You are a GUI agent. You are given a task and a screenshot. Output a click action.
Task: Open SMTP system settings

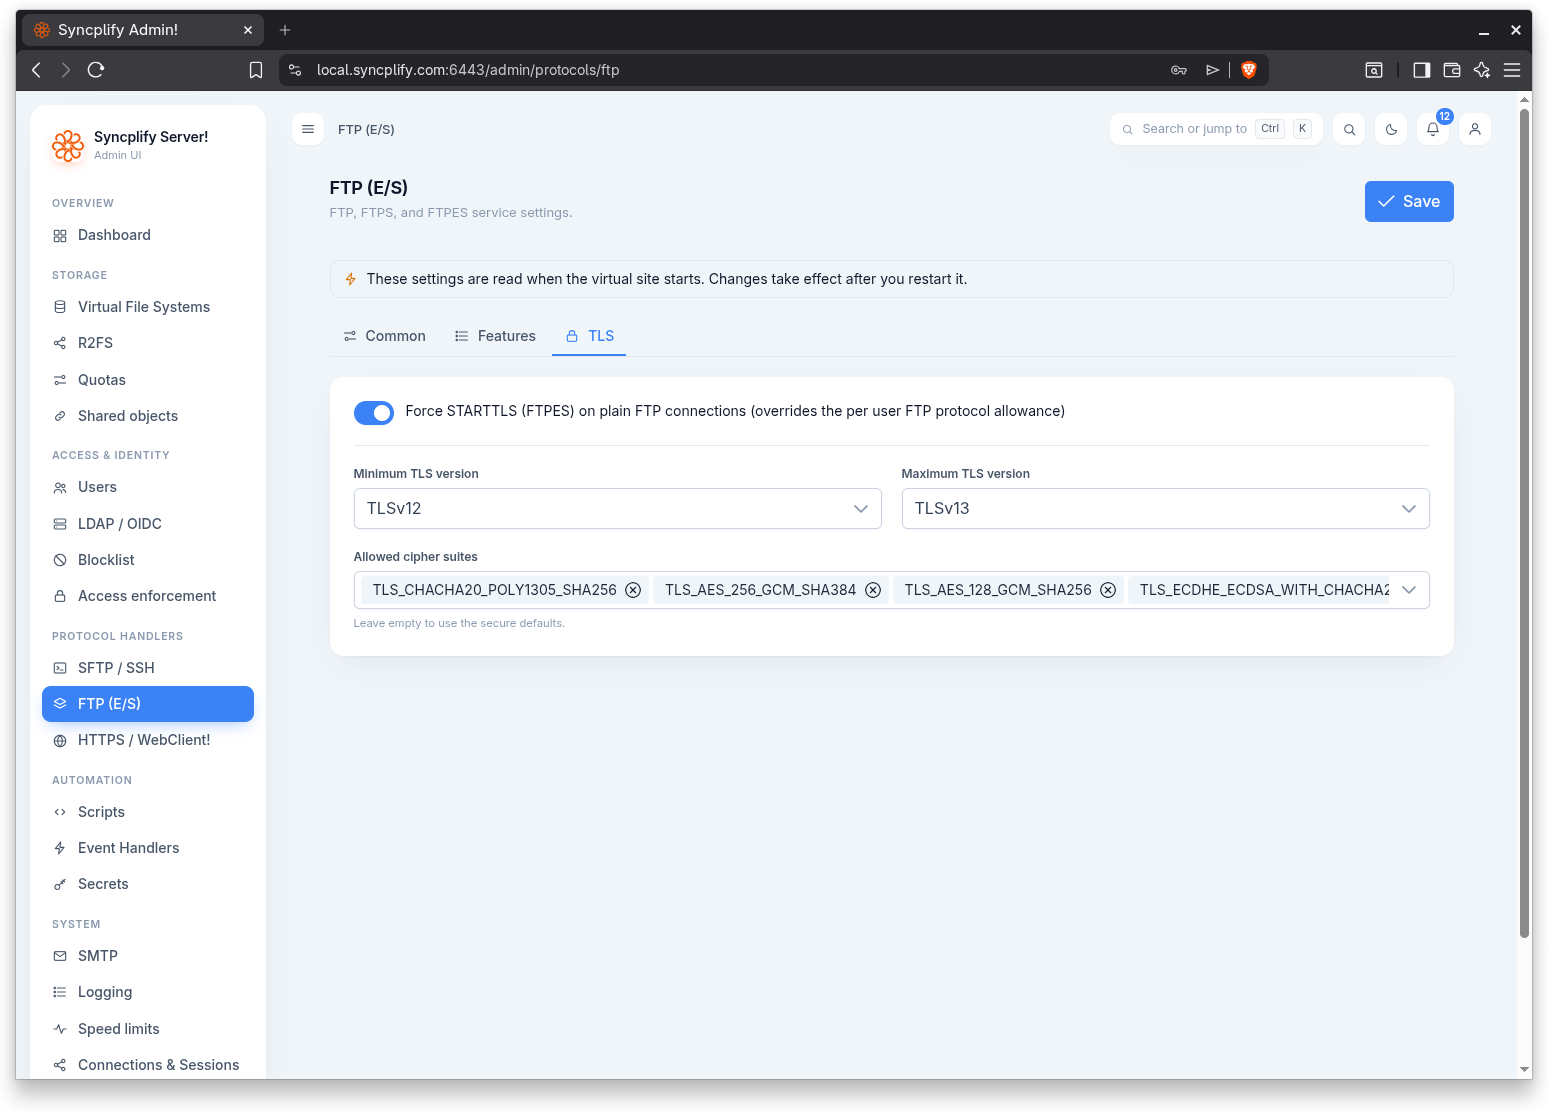click(148, 956)
